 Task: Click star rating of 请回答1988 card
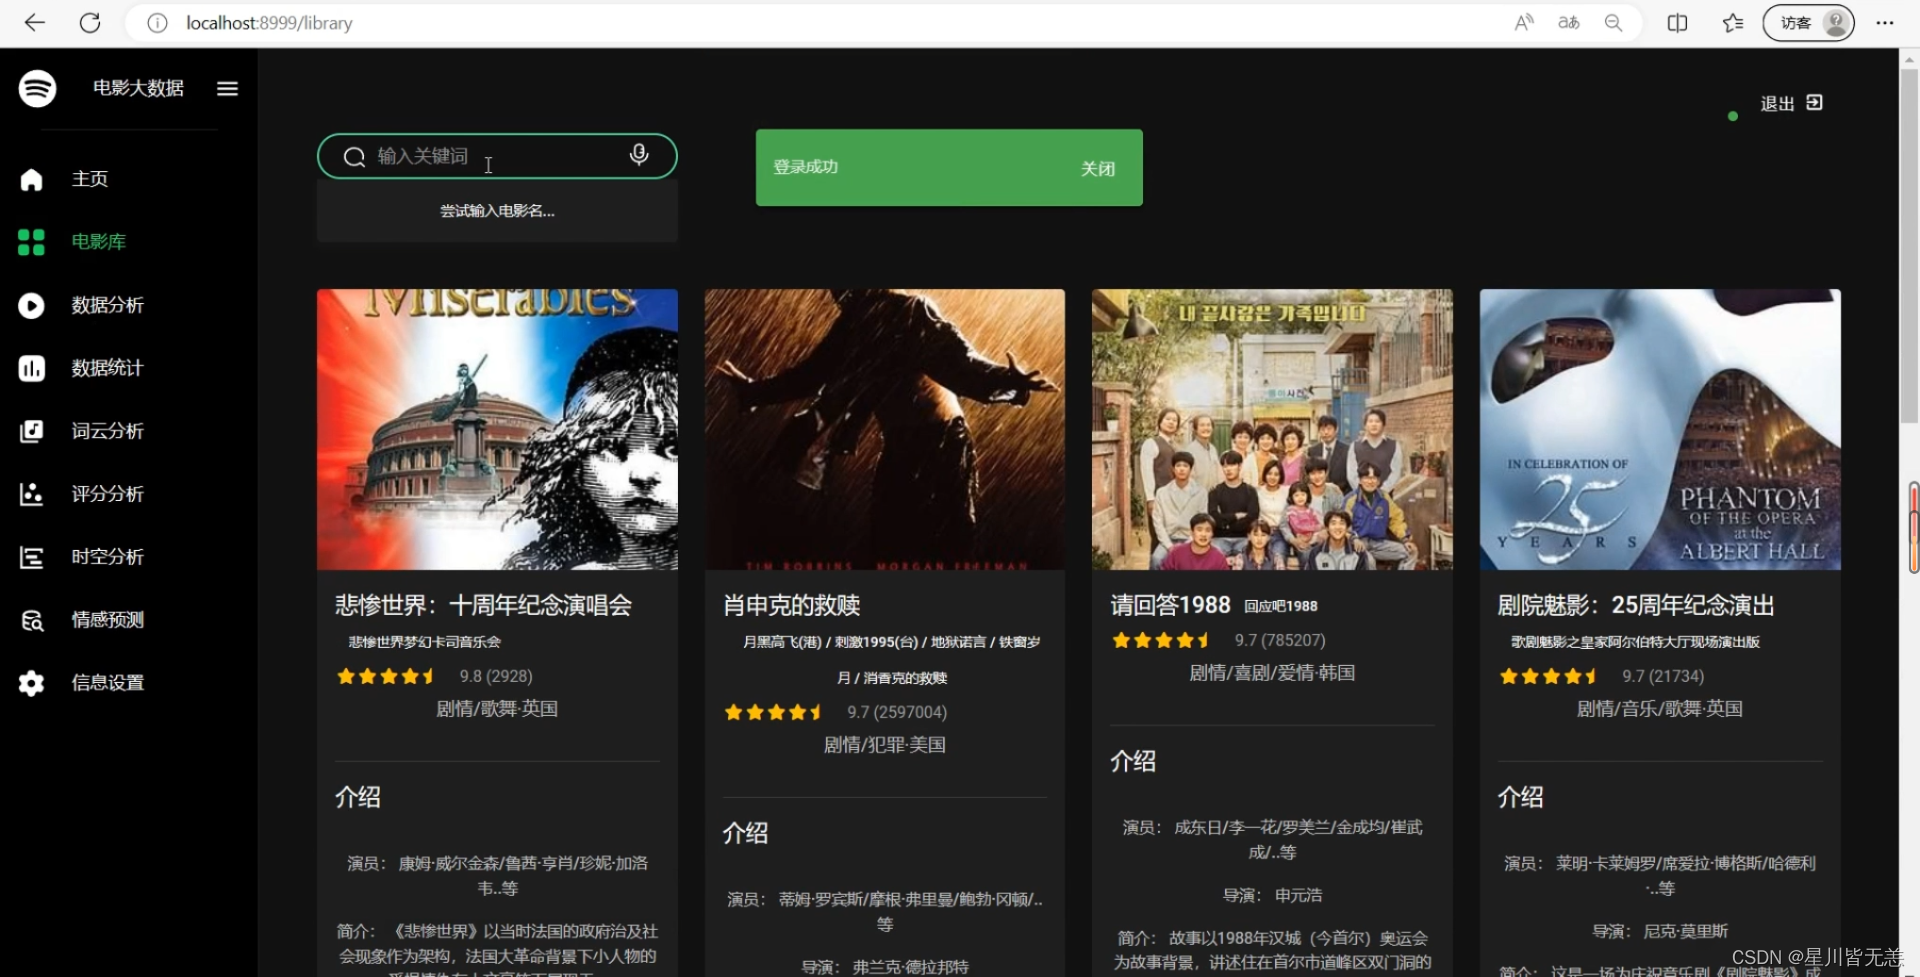[1161, 640]
